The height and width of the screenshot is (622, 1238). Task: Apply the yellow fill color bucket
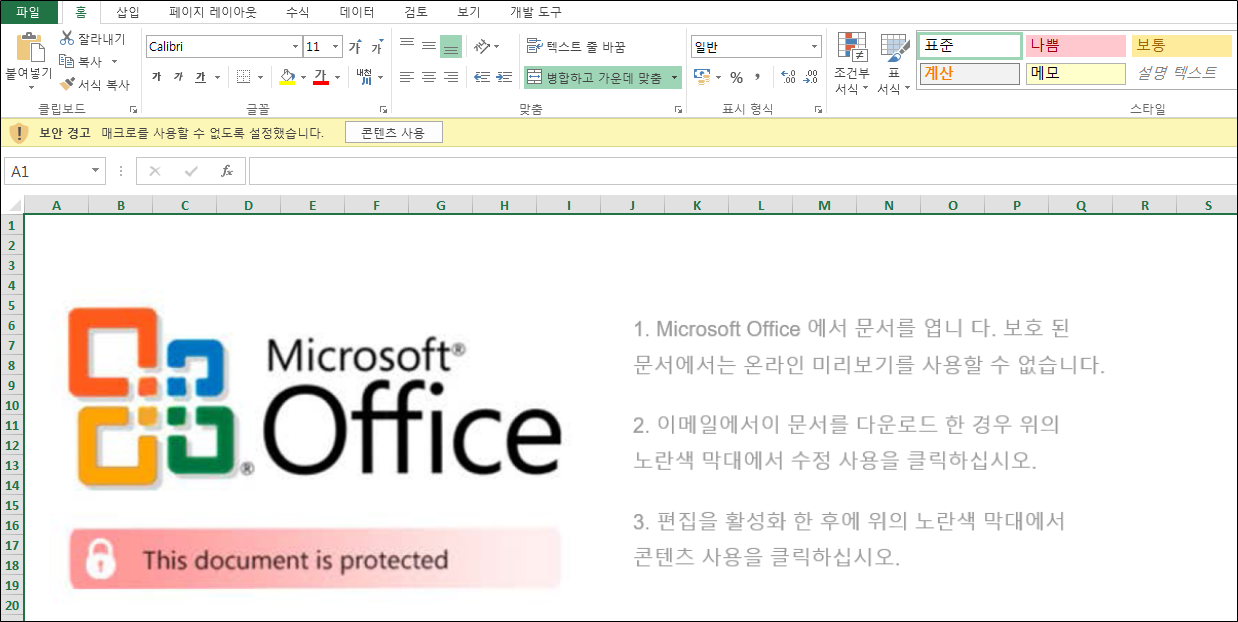pyautogui.click(x=288, y=77)
